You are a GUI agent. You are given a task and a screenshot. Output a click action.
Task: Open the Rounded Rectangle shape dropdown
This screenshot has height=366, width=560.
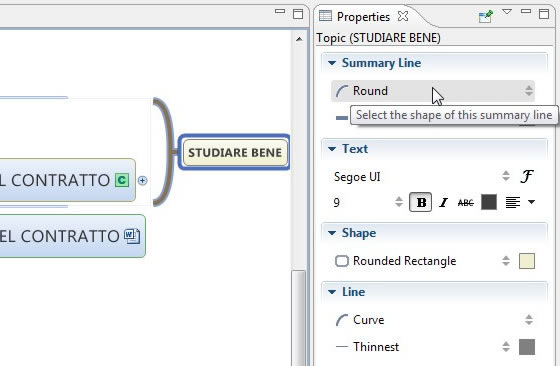coord(422,261)
